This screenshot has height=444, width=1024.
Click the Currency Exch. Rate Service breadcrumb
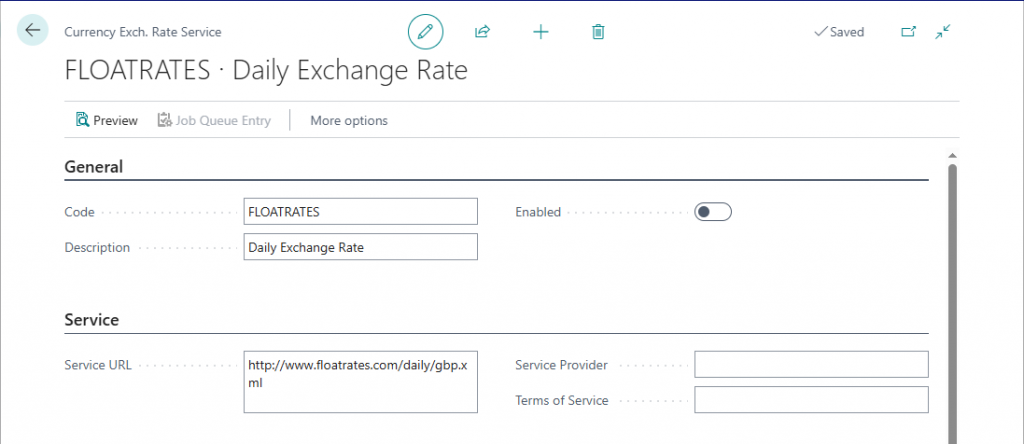point(143,32)
